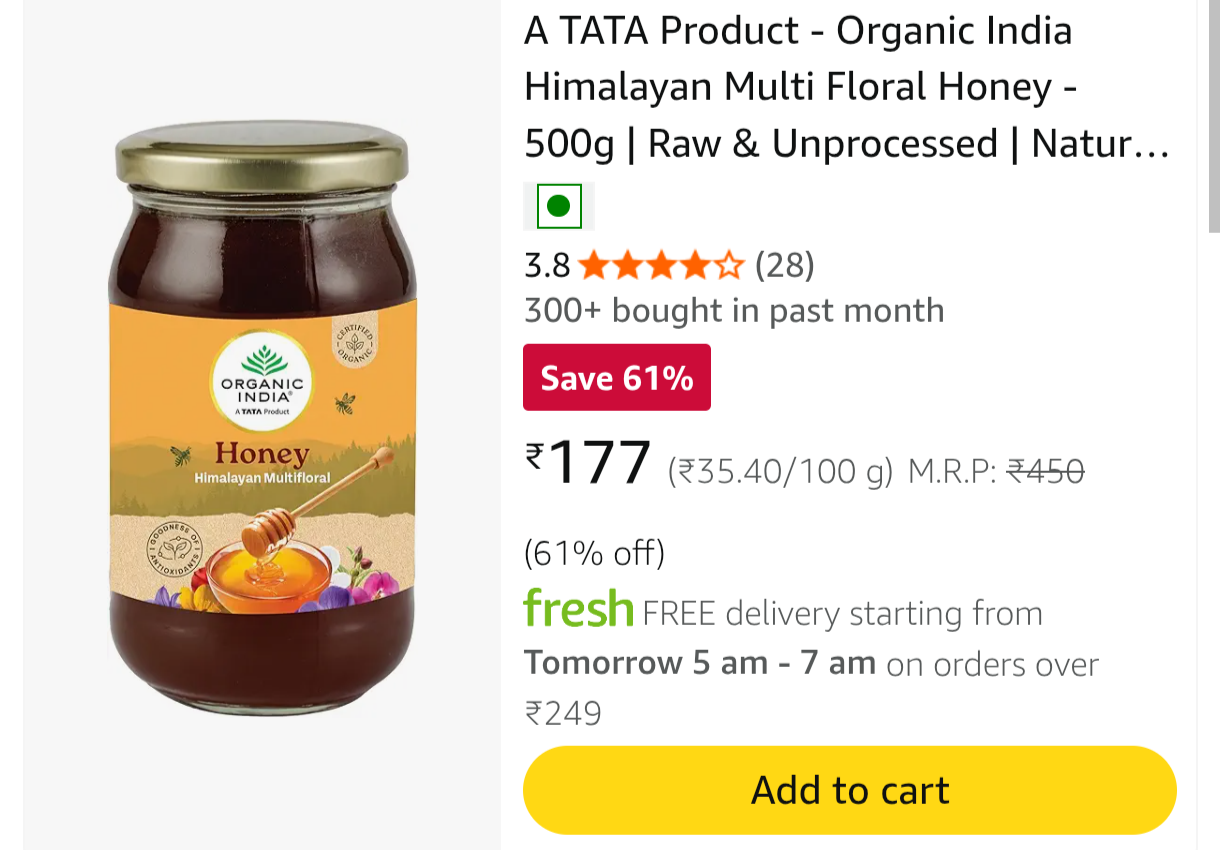Click the green vegetarian dot icon

tap(559, 206)
